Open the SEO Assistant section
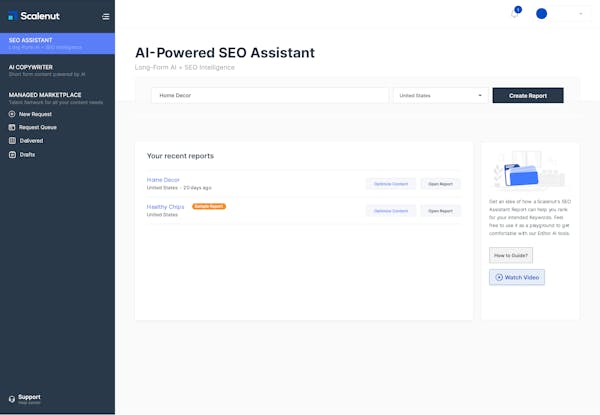600x415 pixels. [x=57, y=44]
